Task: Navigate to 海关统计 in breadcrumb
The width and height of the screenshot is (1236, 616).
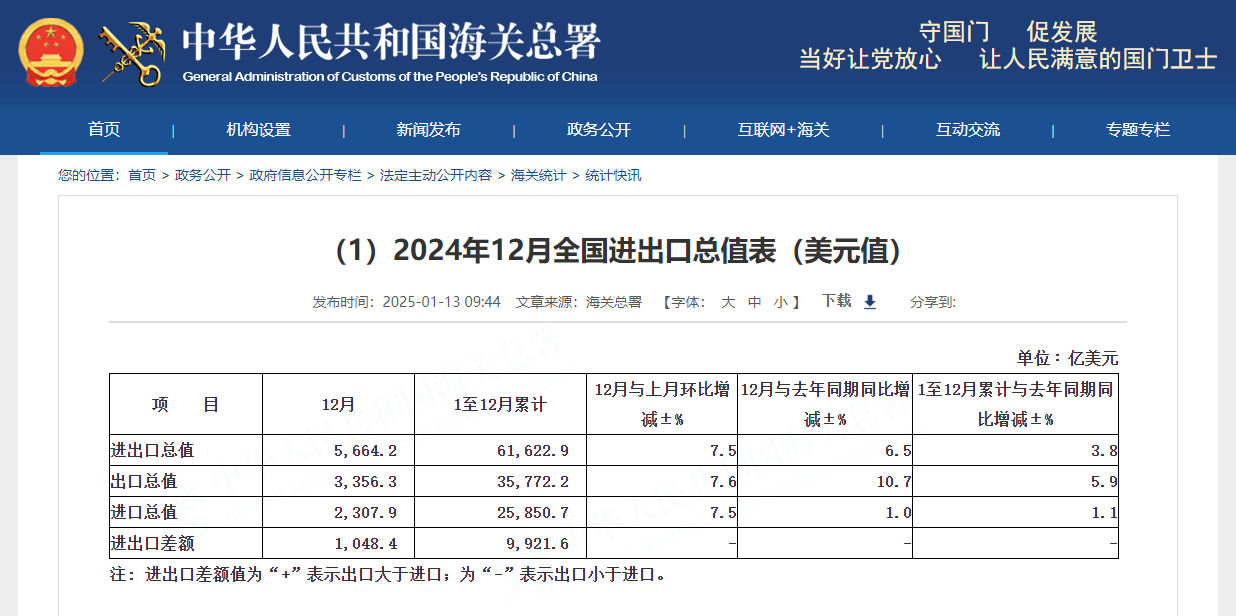Action: (538, 176)
